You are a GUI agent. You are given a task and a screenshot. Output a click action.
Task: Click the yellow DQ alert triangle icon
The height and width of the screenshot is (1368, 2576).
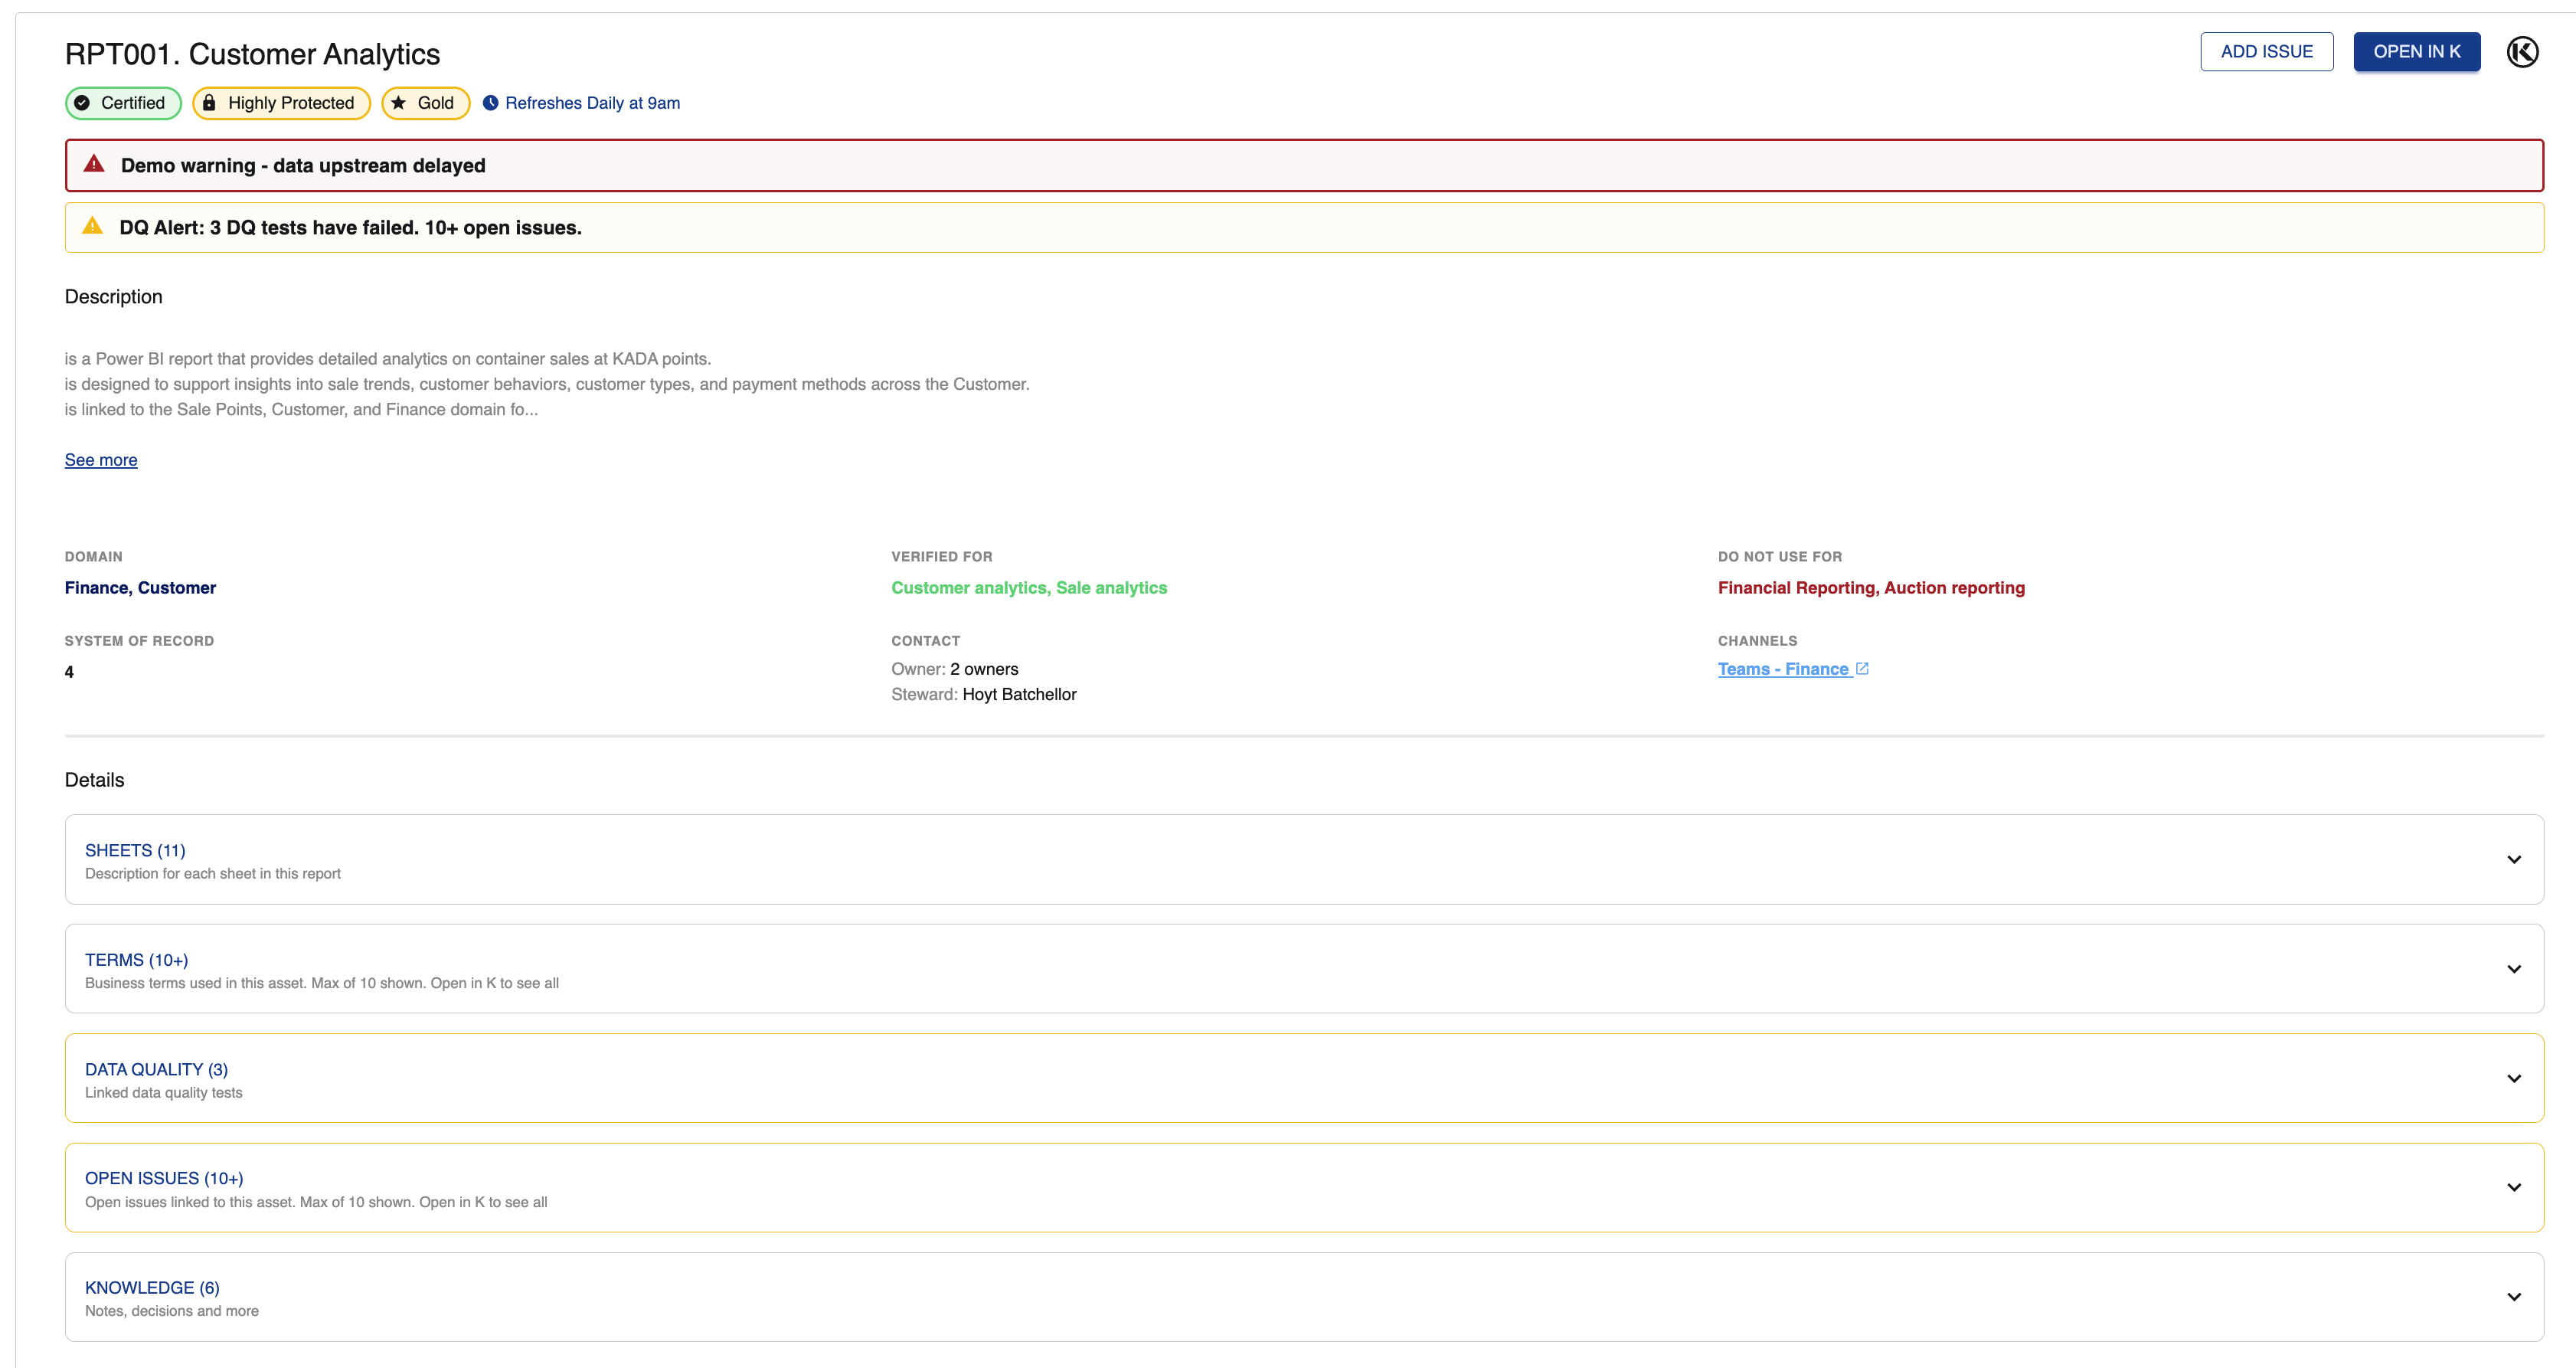tap(92, 226)
